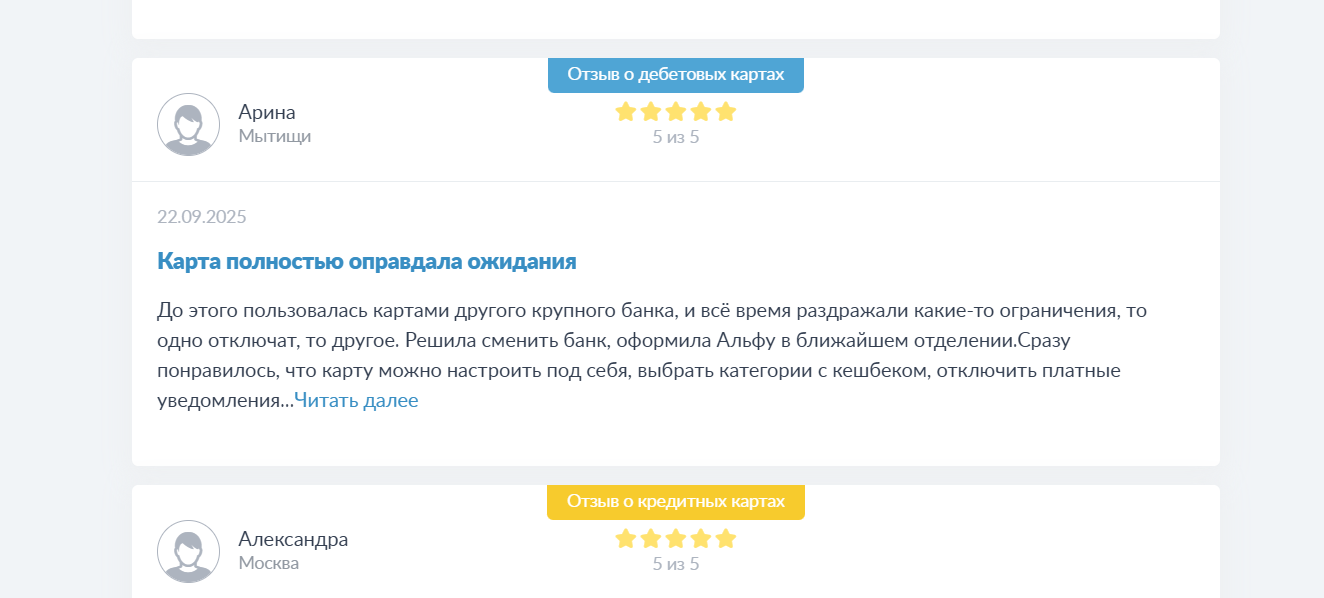Click the city label Мытищи
This screenshot has height=598, width=1324.
pos(275,136)
